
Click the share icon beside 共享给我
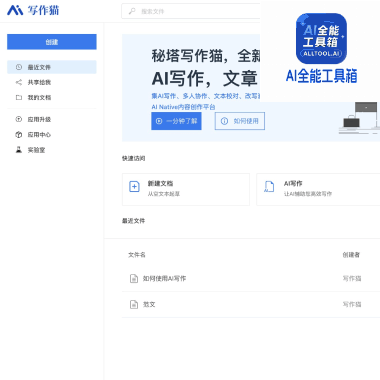pos(19,82)
